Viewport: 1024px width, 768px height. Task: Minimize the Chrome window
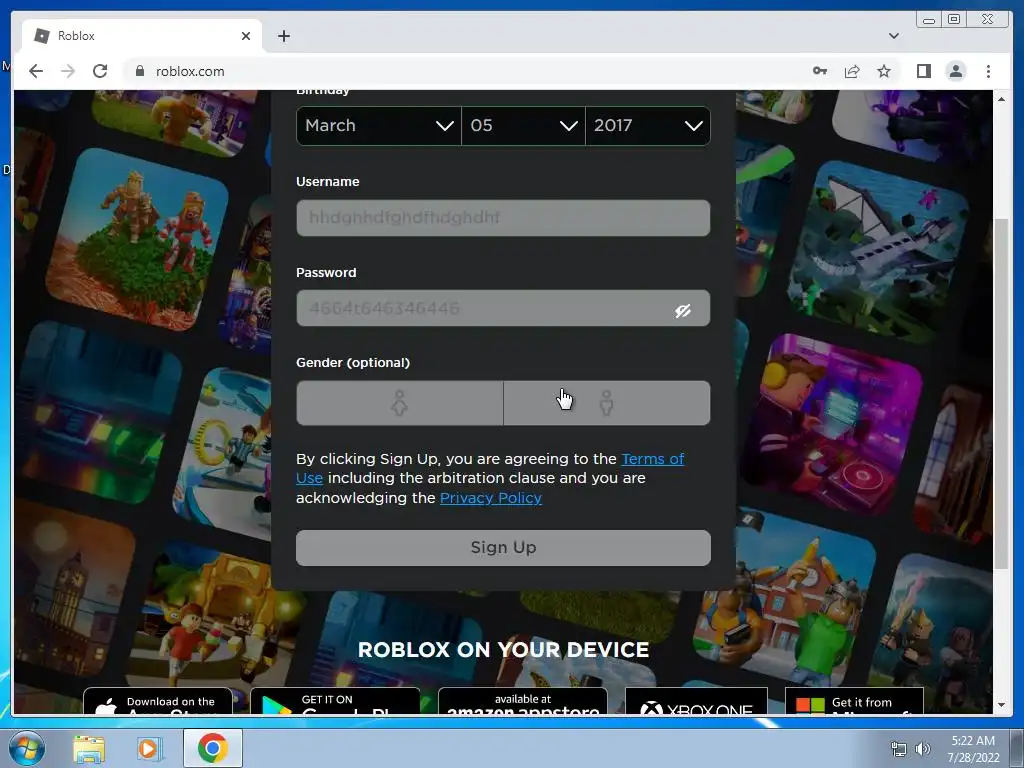point(929,20)
